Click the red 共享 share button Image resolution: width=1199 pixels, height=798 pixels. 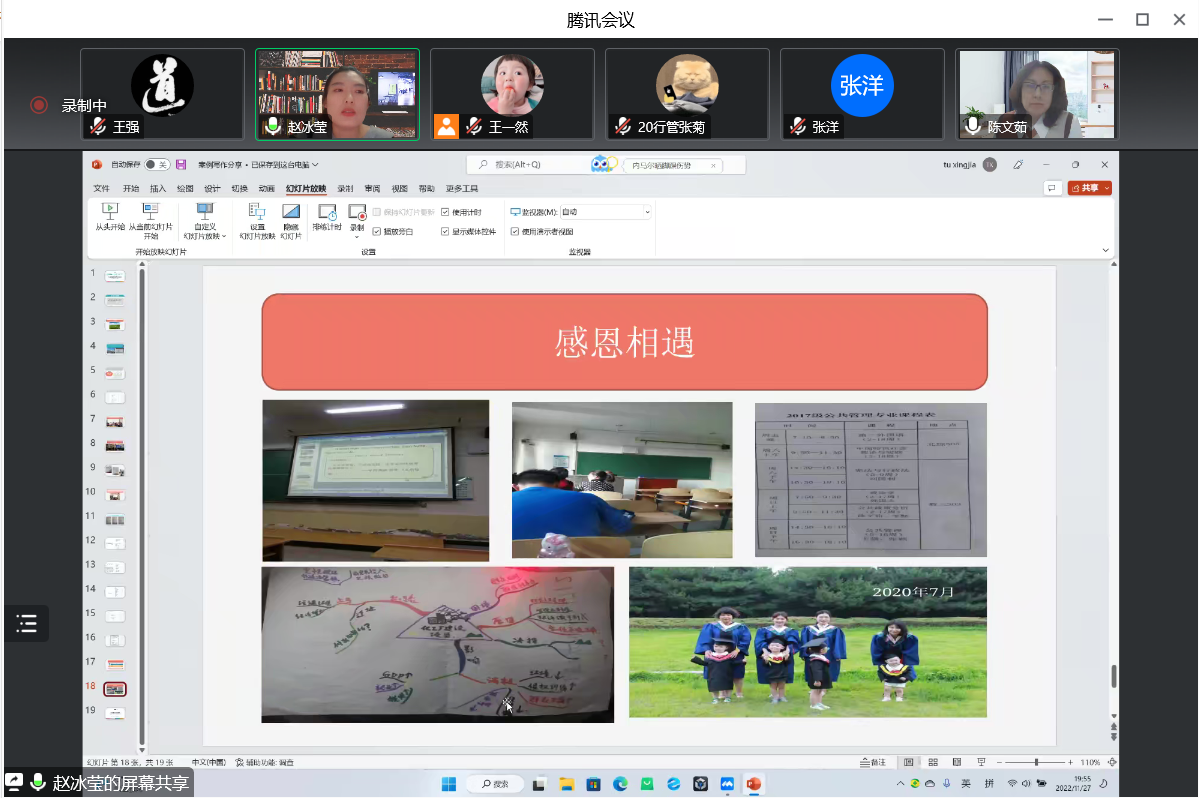tap(1089, 188)
